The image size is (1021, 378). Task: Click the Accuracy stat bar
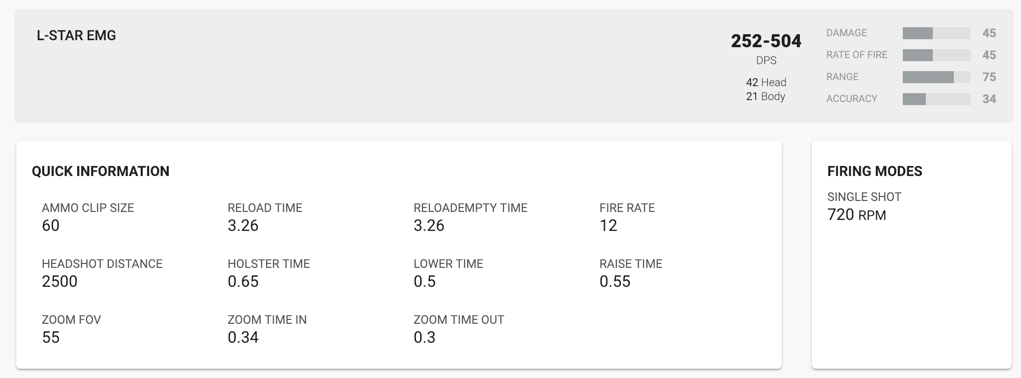tap(936, 99)
